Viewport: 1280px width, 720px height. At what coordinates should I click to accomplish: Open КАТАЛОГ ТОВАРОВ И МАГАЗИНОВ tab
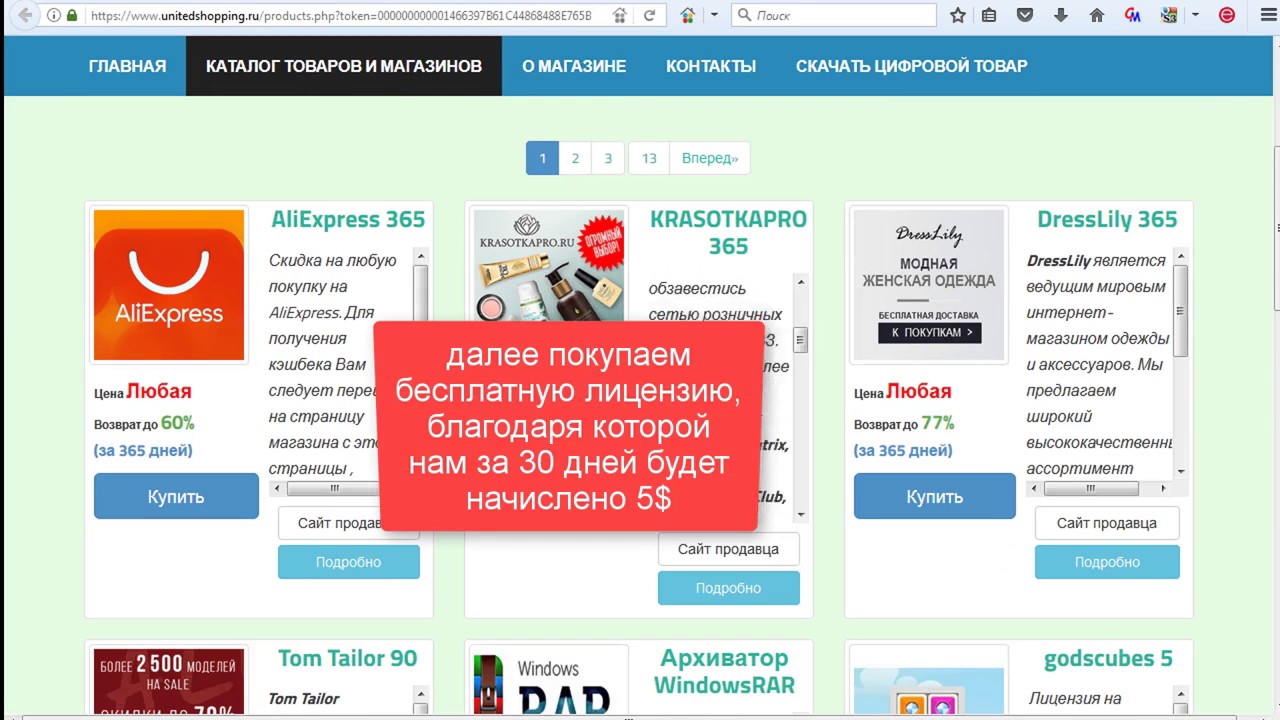344,66
